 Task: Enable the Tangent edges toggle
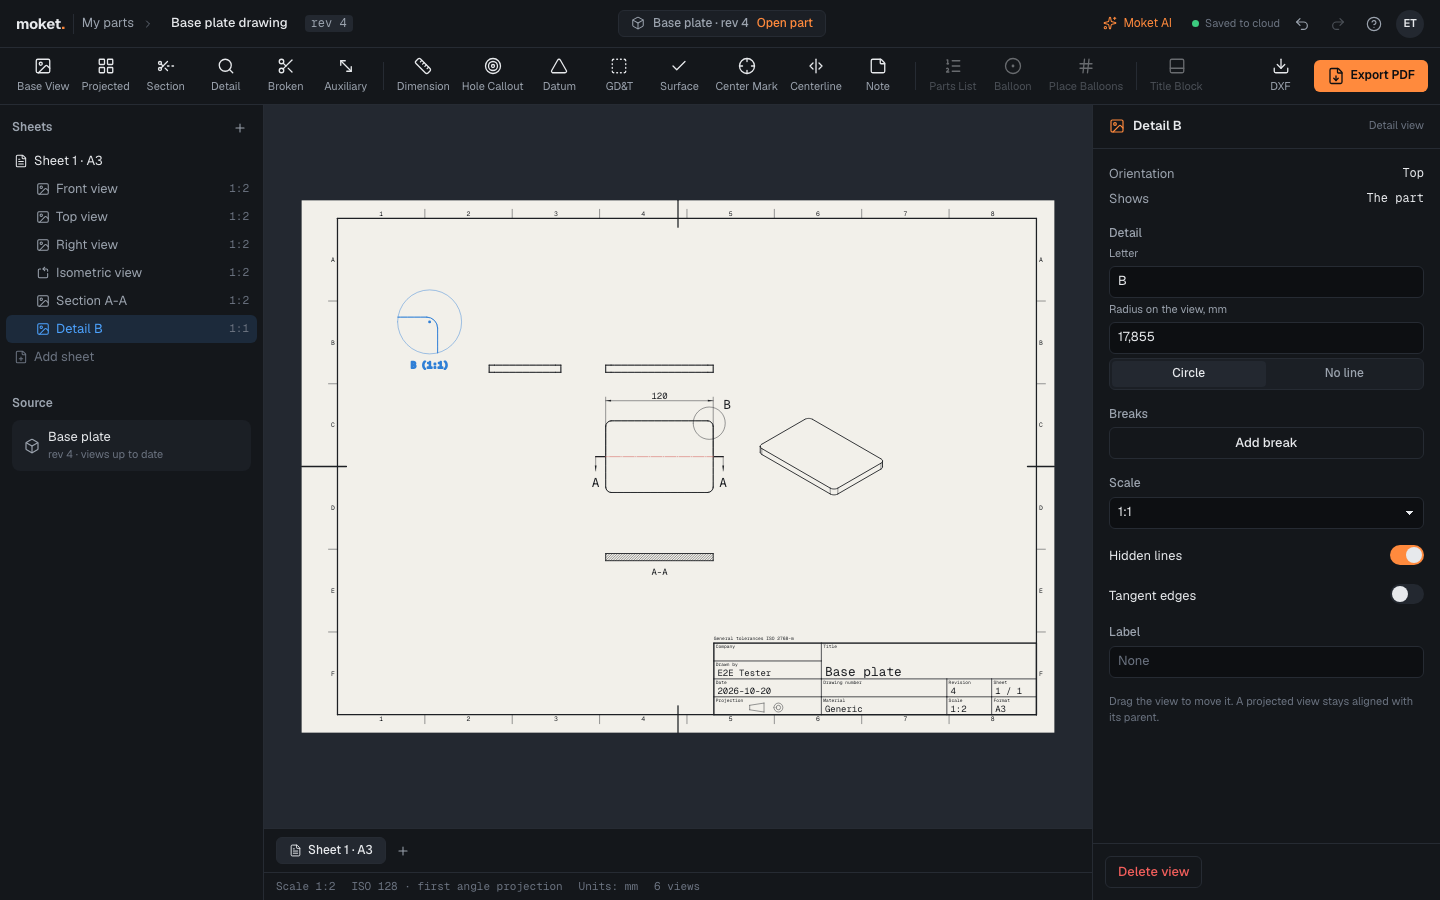(x=1406, y=595)
